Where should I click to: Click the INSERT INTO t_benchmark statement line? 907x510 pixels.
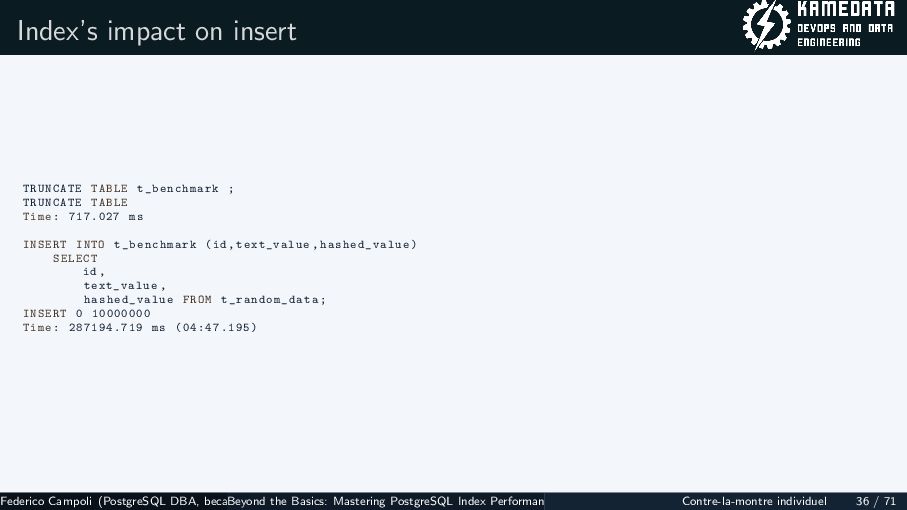coord(220,244)
